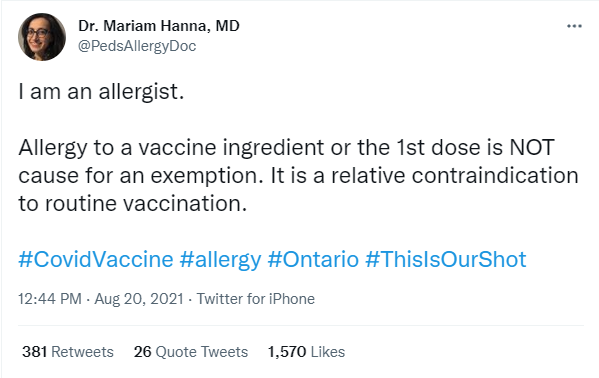Open the #CovidVaccine hashtag
The image size is (599, 378).
point(96,260)
